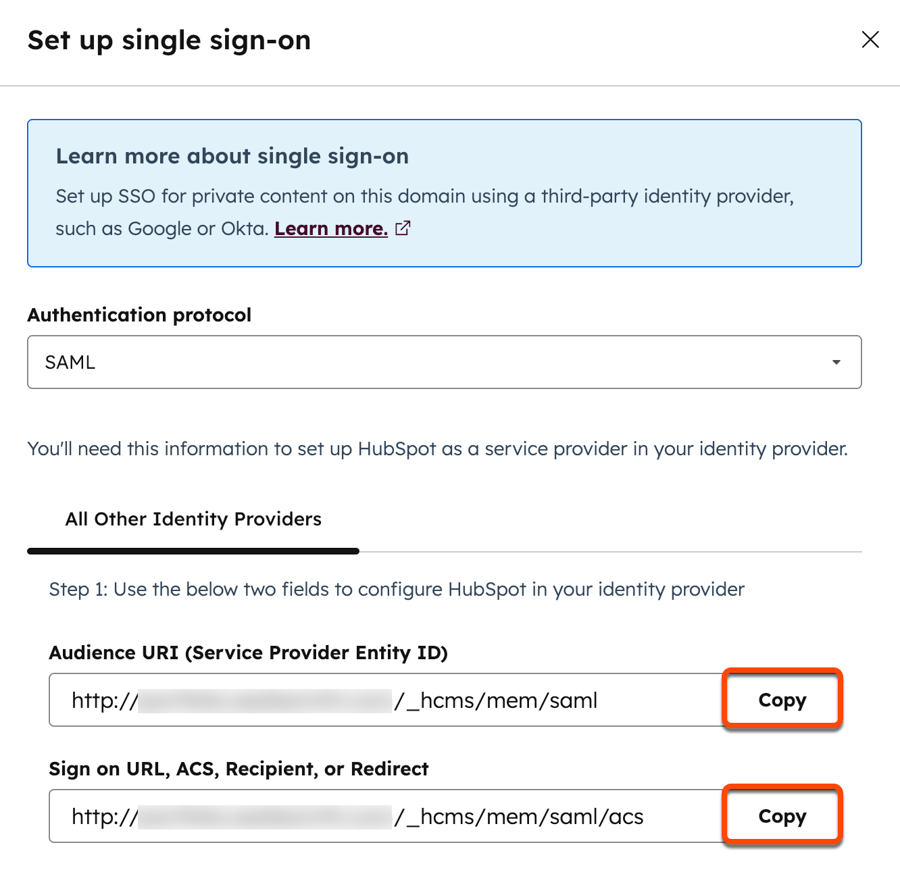Copy the Audience URI value
The height and width of the screenshot is (870, 900).
tap(781, 700)
